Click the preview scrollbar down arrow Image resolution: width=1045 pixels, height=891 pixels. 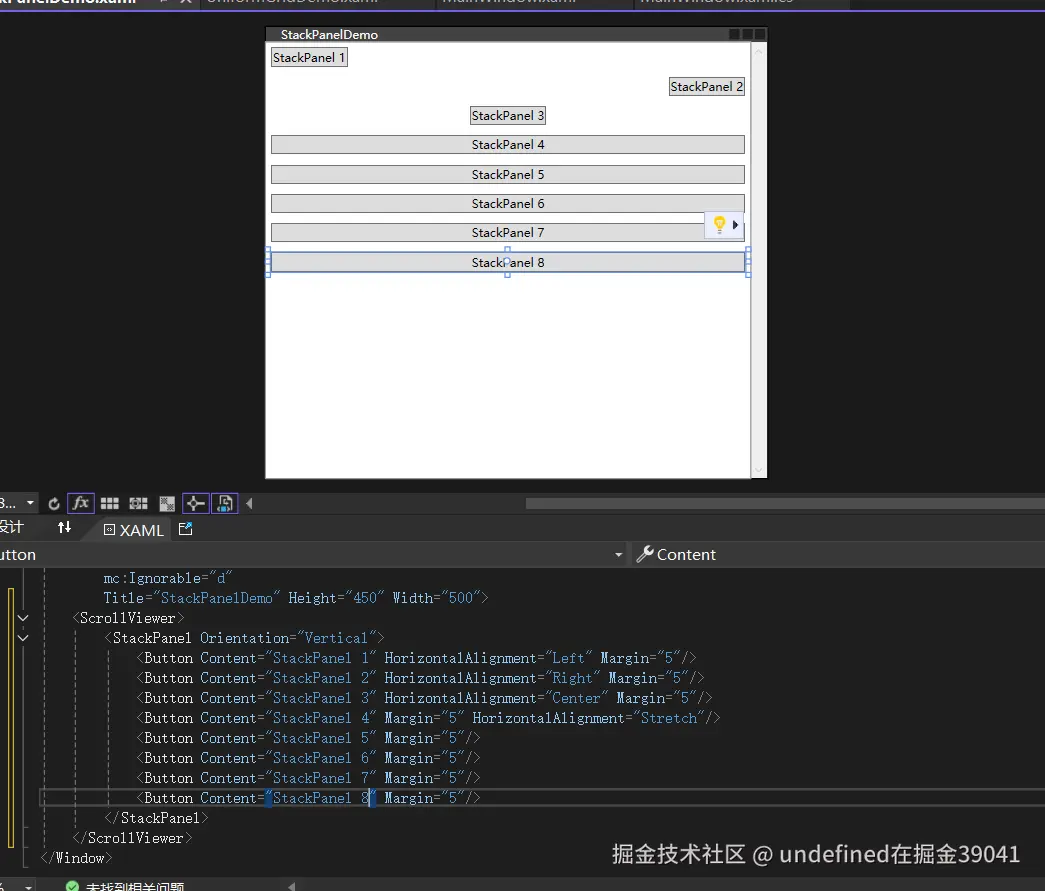coord(758,470)
